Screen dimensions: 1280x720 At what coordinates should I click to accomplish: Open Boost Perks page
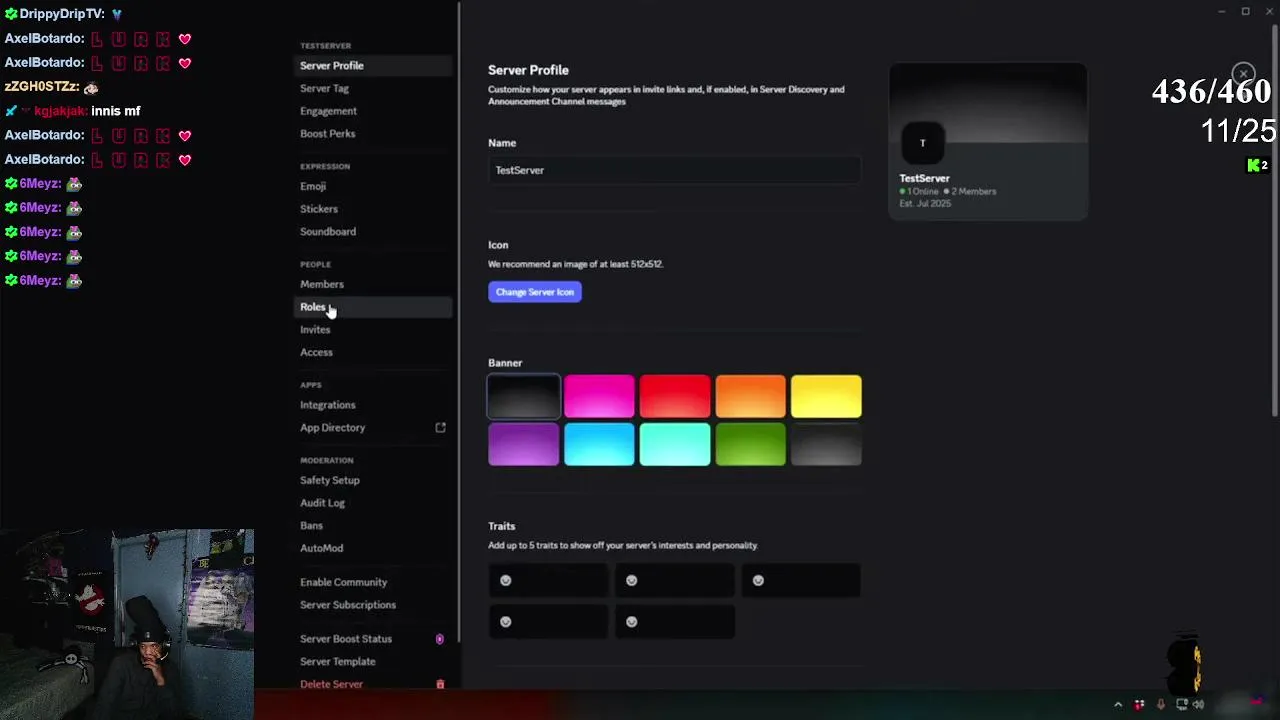point(375,133)
